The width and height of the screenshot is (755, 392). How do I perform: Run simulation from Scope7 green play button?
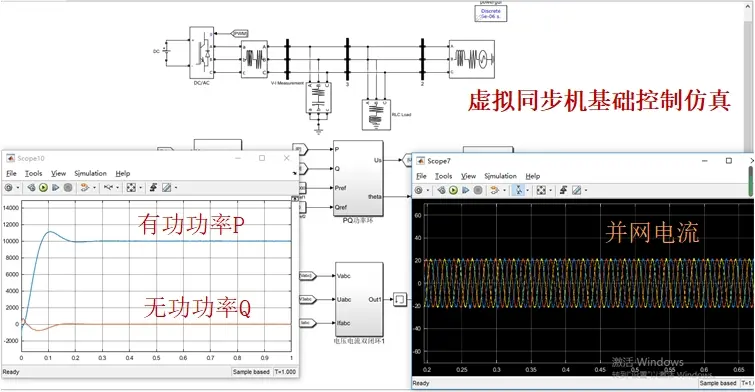click(453, 190)
